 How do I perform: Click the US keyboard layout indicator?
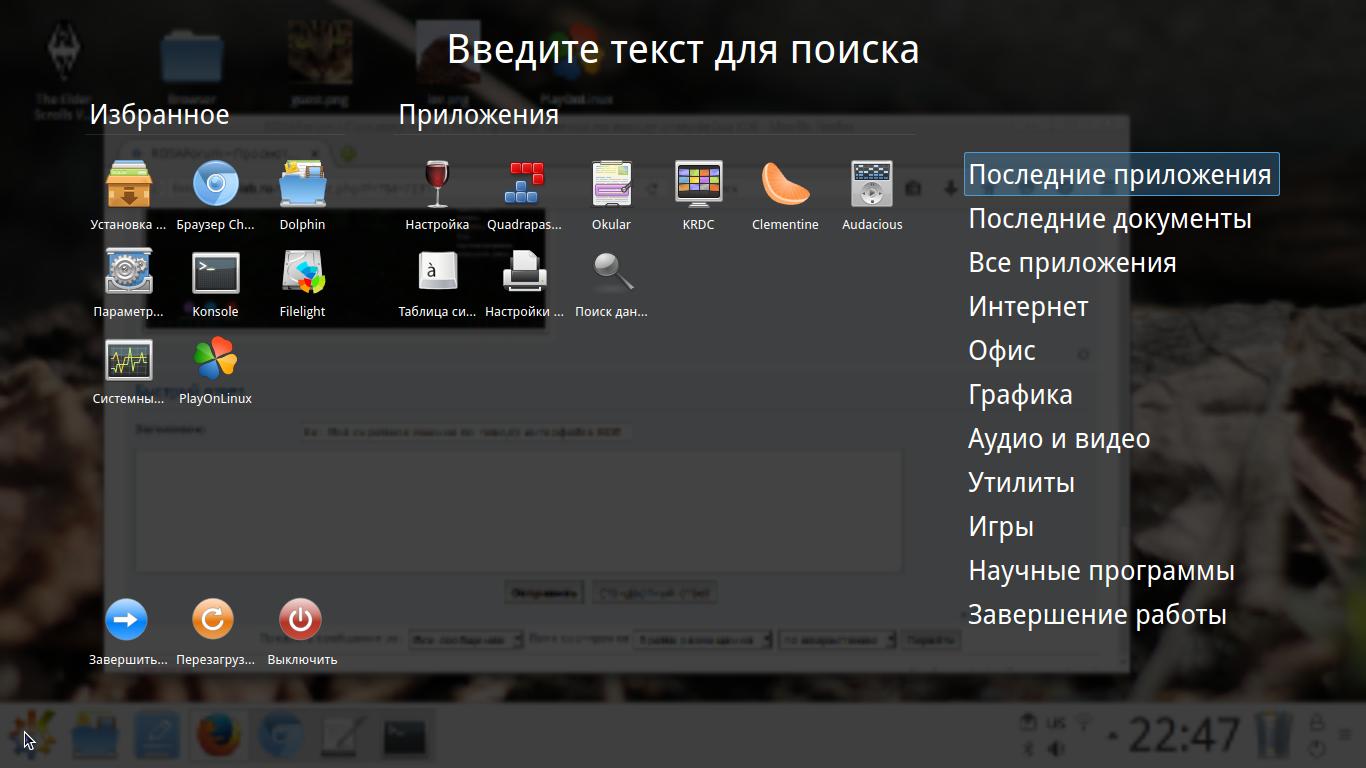click(1055, 723)
